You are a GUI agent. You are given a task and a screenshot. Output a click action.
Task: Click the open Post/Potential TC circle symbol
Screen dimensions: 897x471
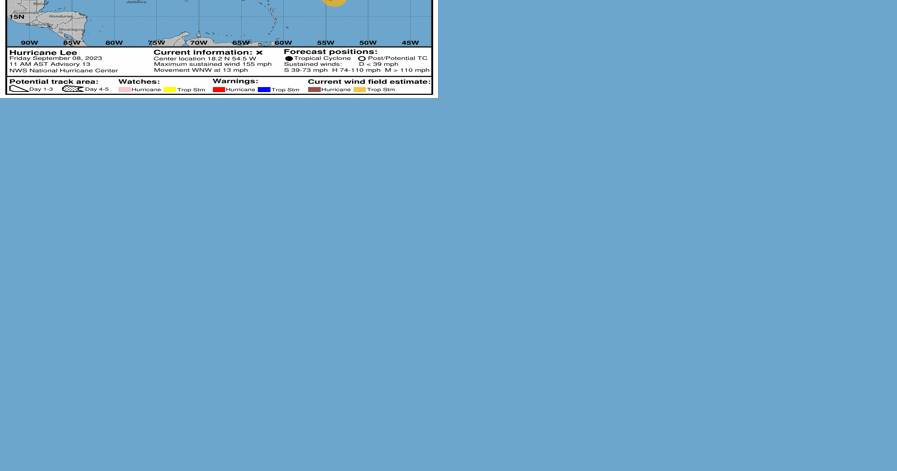tap(362, 58)
